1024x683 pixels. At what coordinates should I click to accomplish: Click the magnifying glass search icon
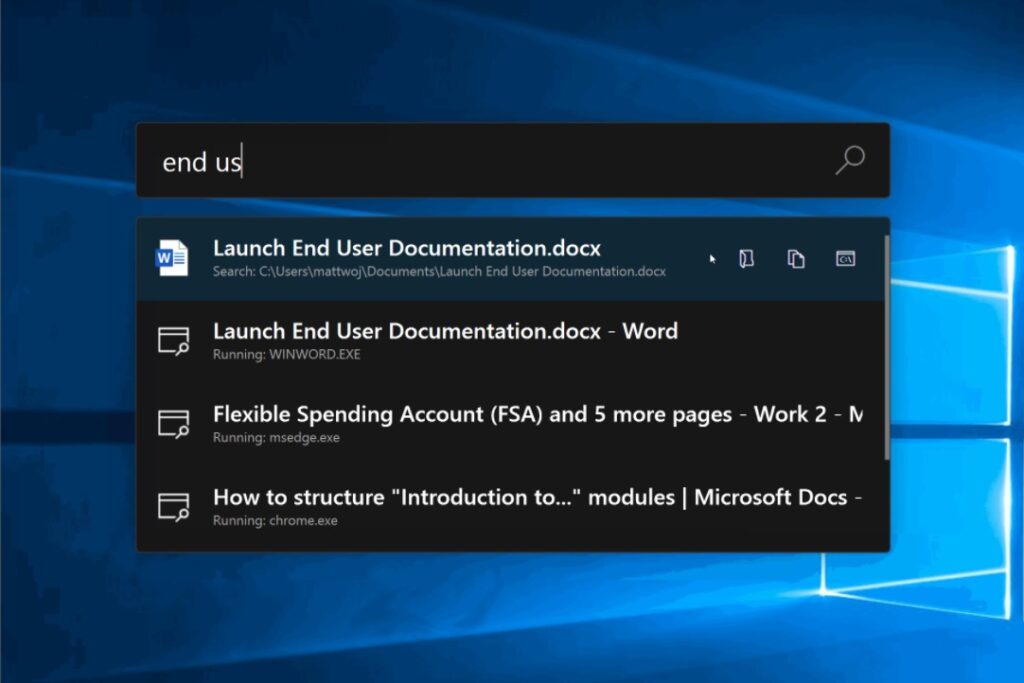click(849, 160)
